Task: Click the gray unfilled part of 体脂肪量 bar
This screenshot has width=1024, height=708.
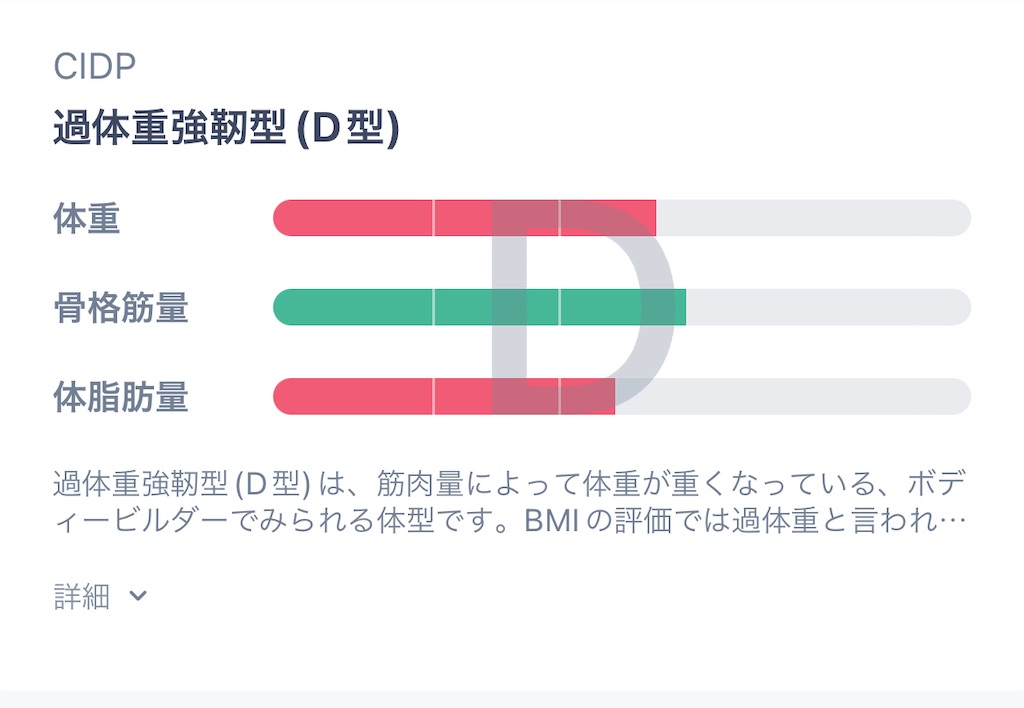Action: coord(793,396)
